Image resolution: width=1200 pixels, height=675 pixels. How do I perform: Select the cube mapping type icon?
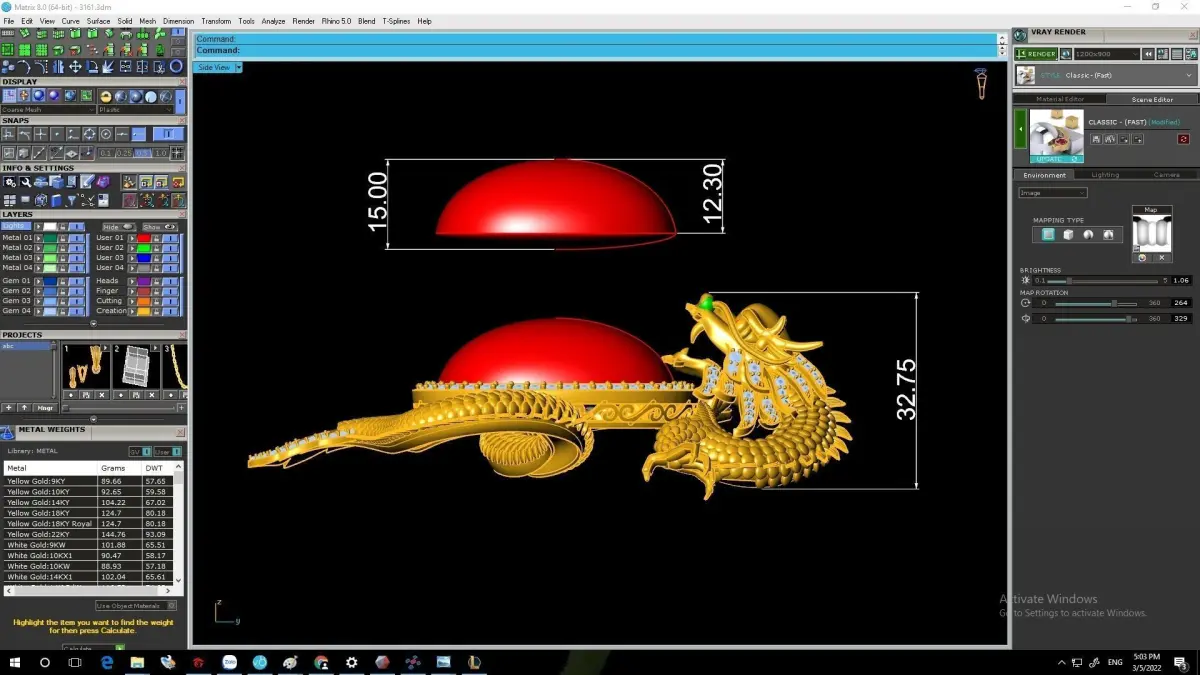pos(1068,234)
